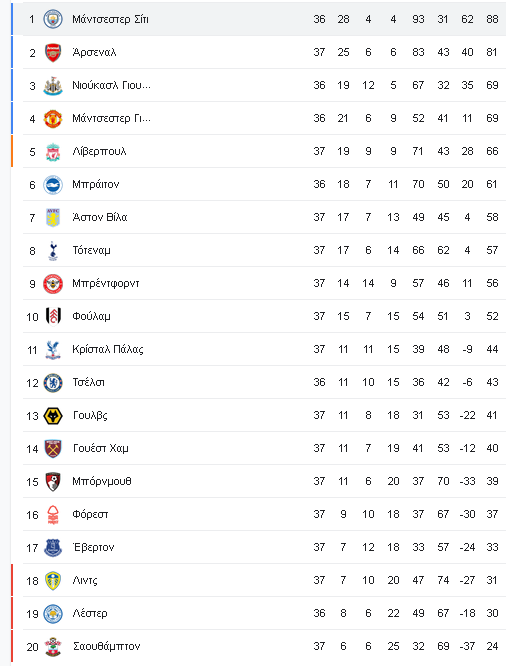The image size is (506, 666).
Task: Click the Leicester club crest
Action: click(53, 614)
